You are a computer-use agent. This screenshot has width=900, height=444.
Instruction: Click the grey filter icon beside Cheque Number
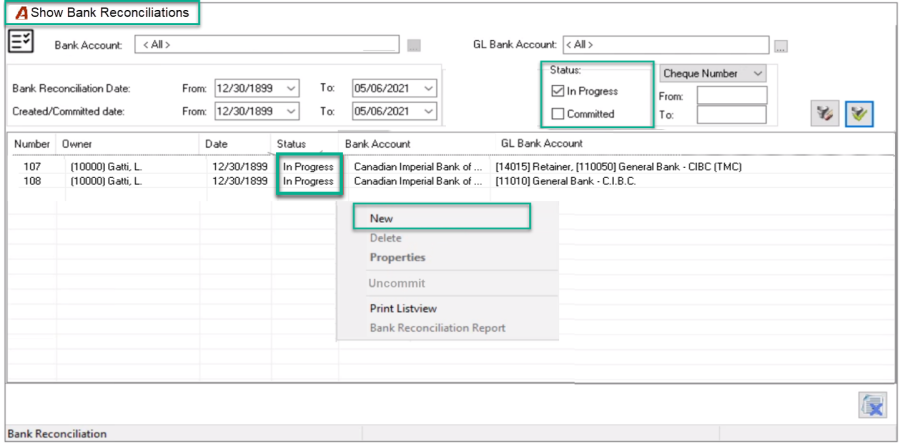(x=825, y=114)
